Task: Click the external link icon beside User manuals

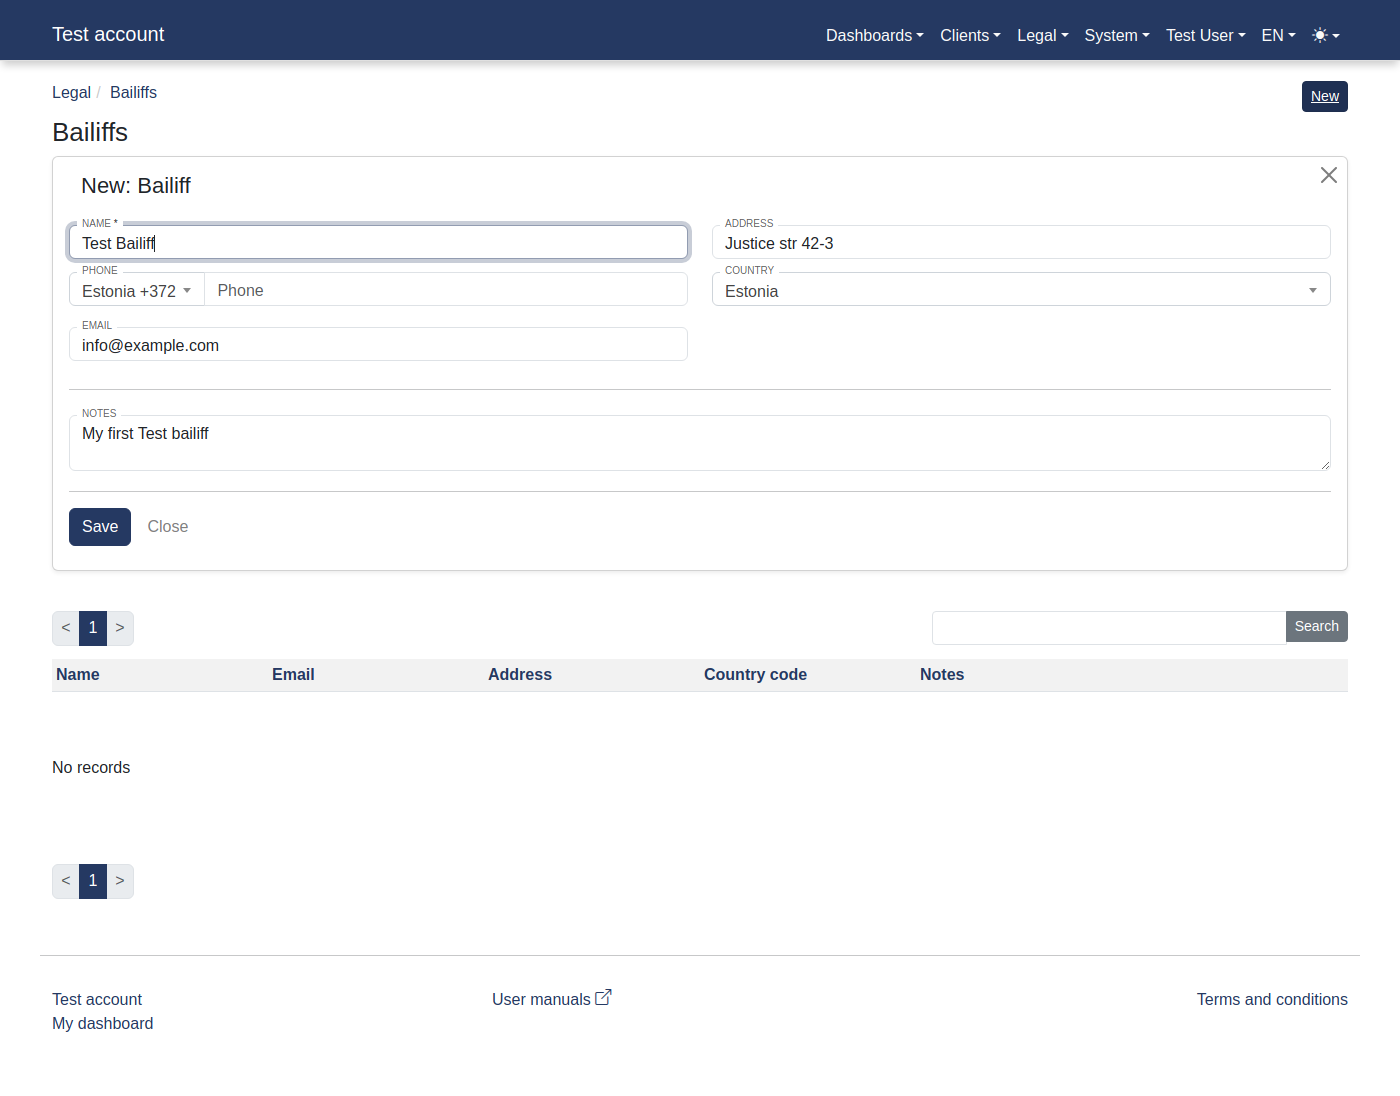Action: 603,996
